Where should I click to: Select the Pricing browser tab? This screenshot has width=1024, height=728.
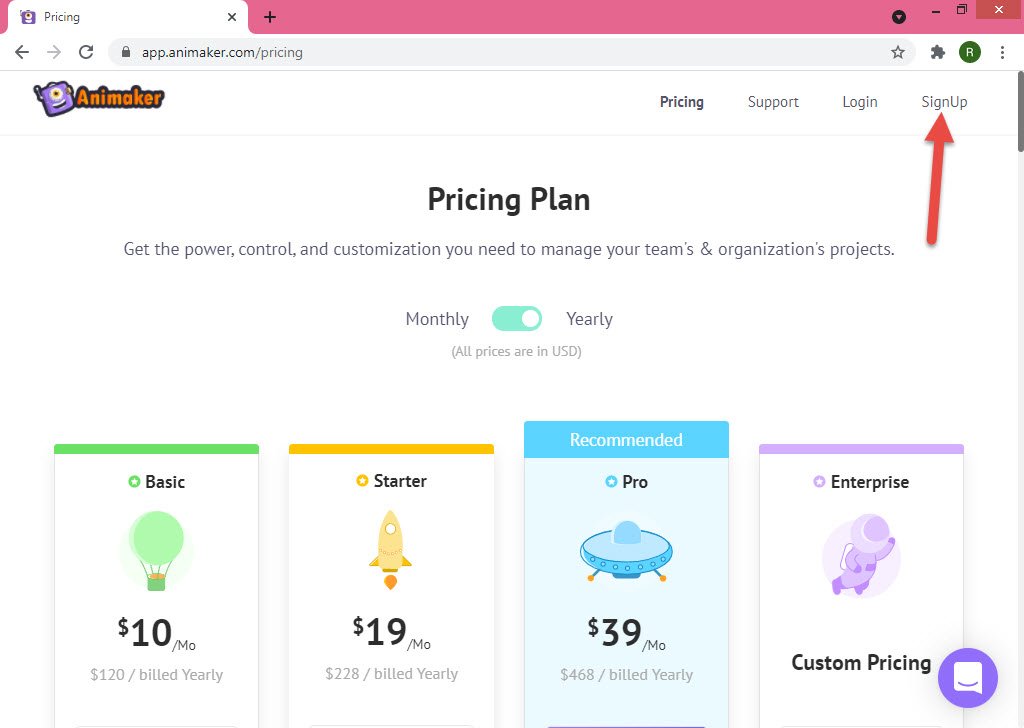pyautogui.click(x=127, y=17)
